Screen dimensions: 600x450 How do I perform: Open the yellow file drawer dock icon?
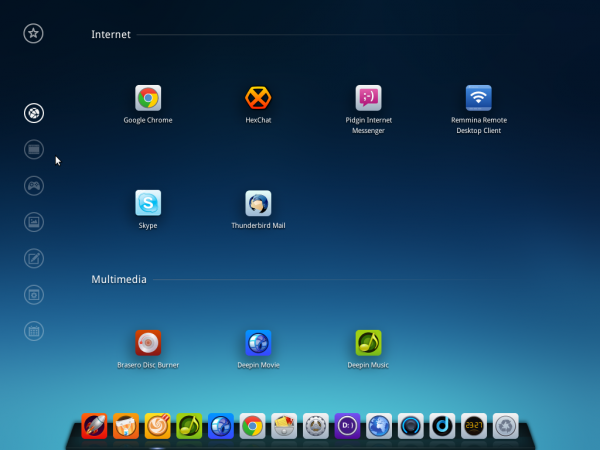click(x=284, y=426)
